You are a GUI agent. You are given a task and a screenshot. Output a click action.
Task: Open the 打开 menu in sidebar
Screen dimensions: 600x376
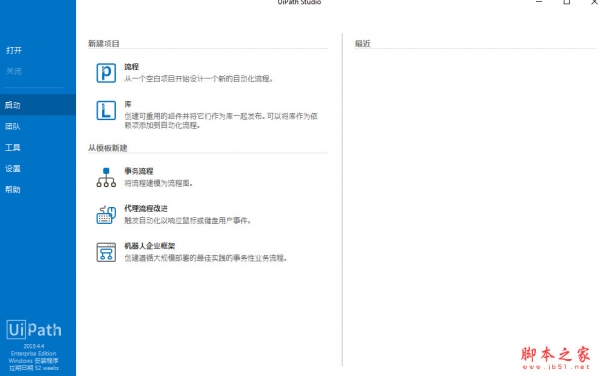14,50
